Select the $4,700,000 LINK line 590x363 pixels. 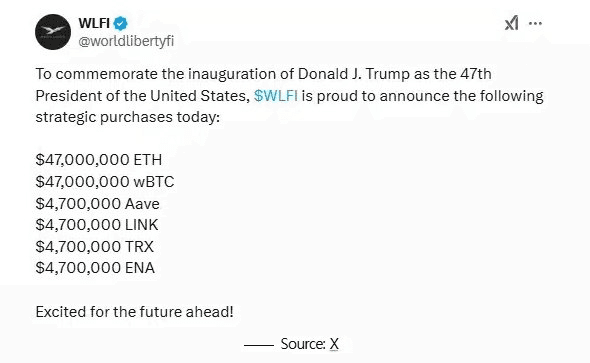click(x=97, y=225)
